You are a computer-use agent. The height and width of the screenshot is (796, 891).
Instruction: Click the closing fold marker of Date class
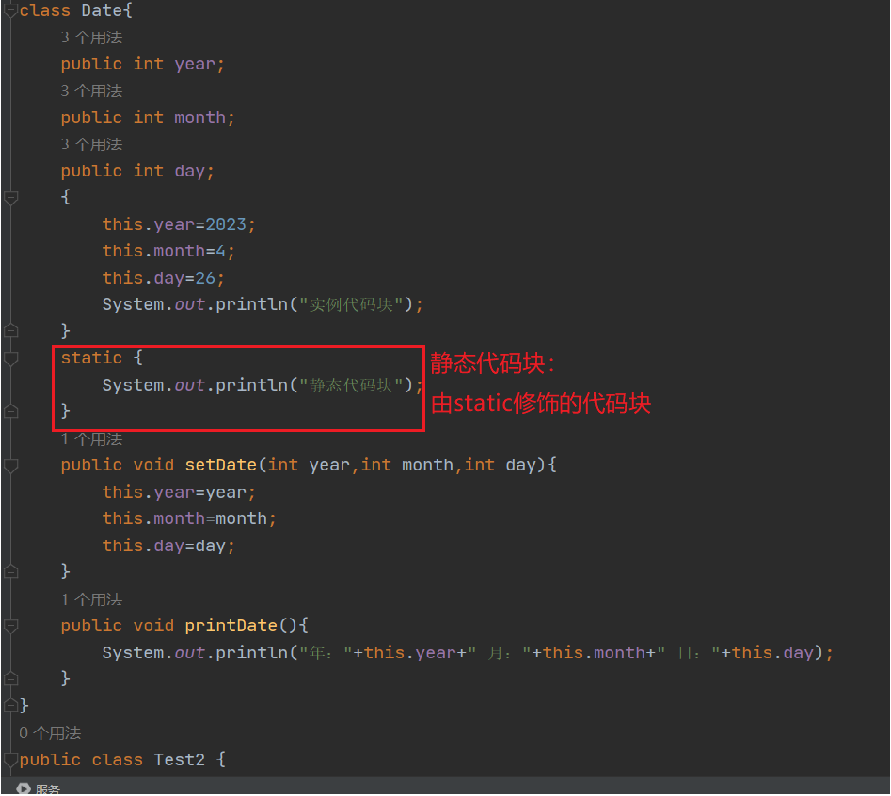pyautogui.click(x=11, y=706)
